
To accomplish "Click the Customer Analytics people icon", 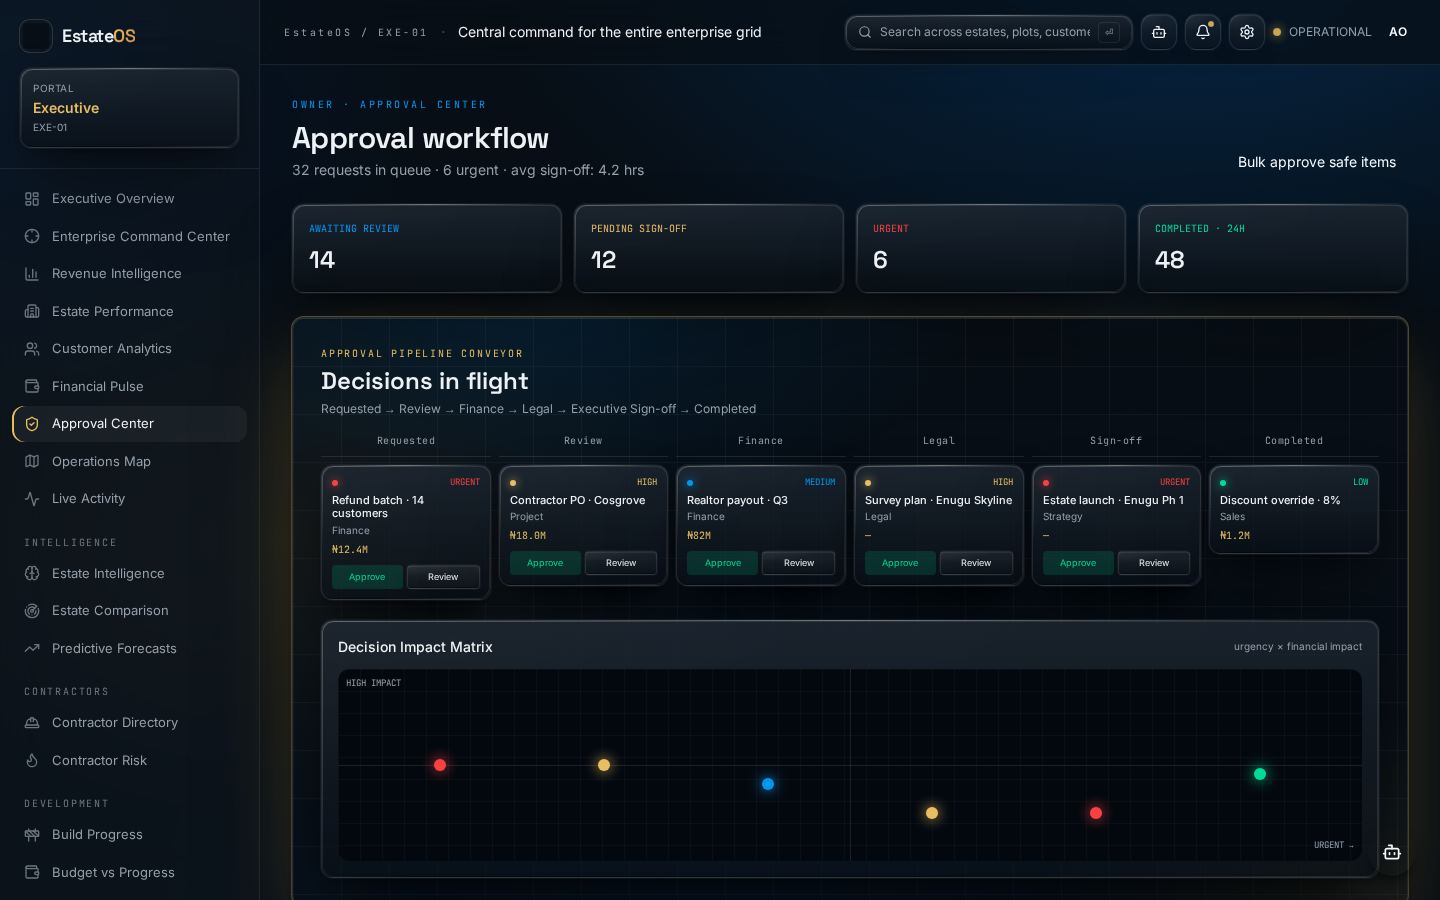I will tap(32, 349).
